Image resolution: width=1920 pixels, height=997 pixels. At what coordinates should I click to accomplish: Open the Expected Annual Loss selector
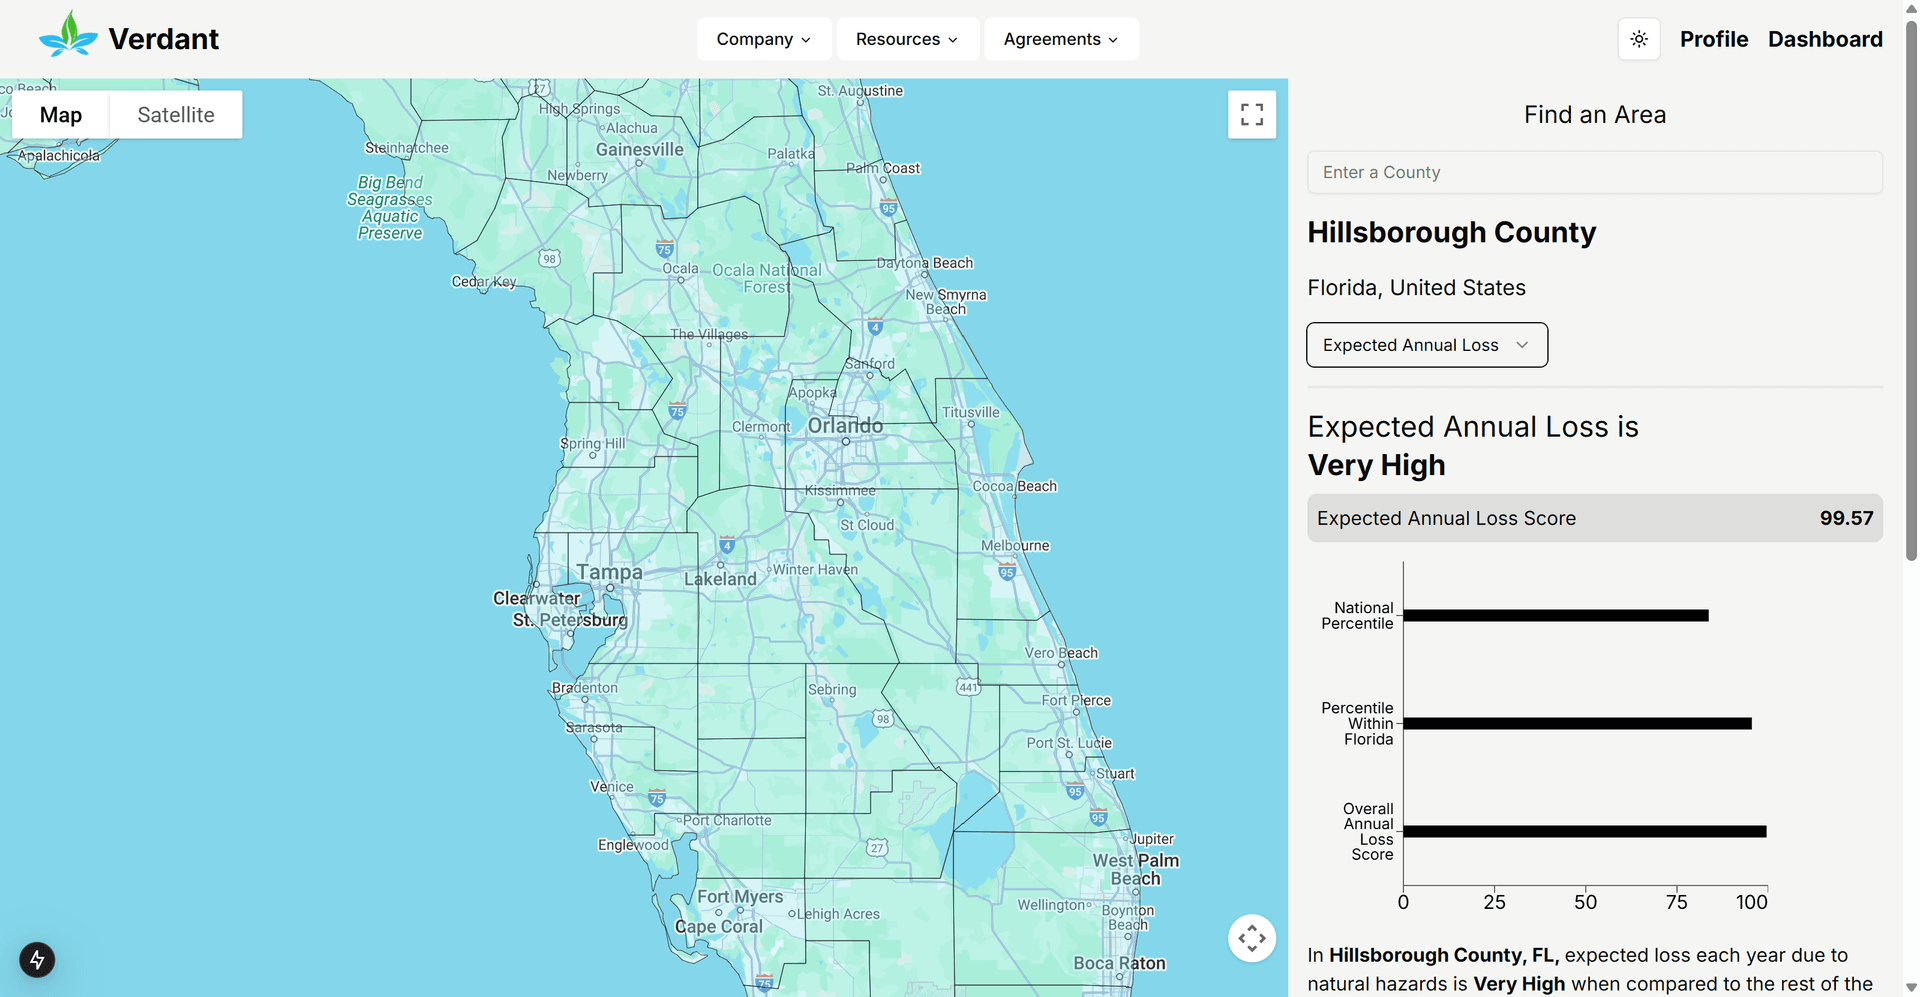[x=1426, y=345]
